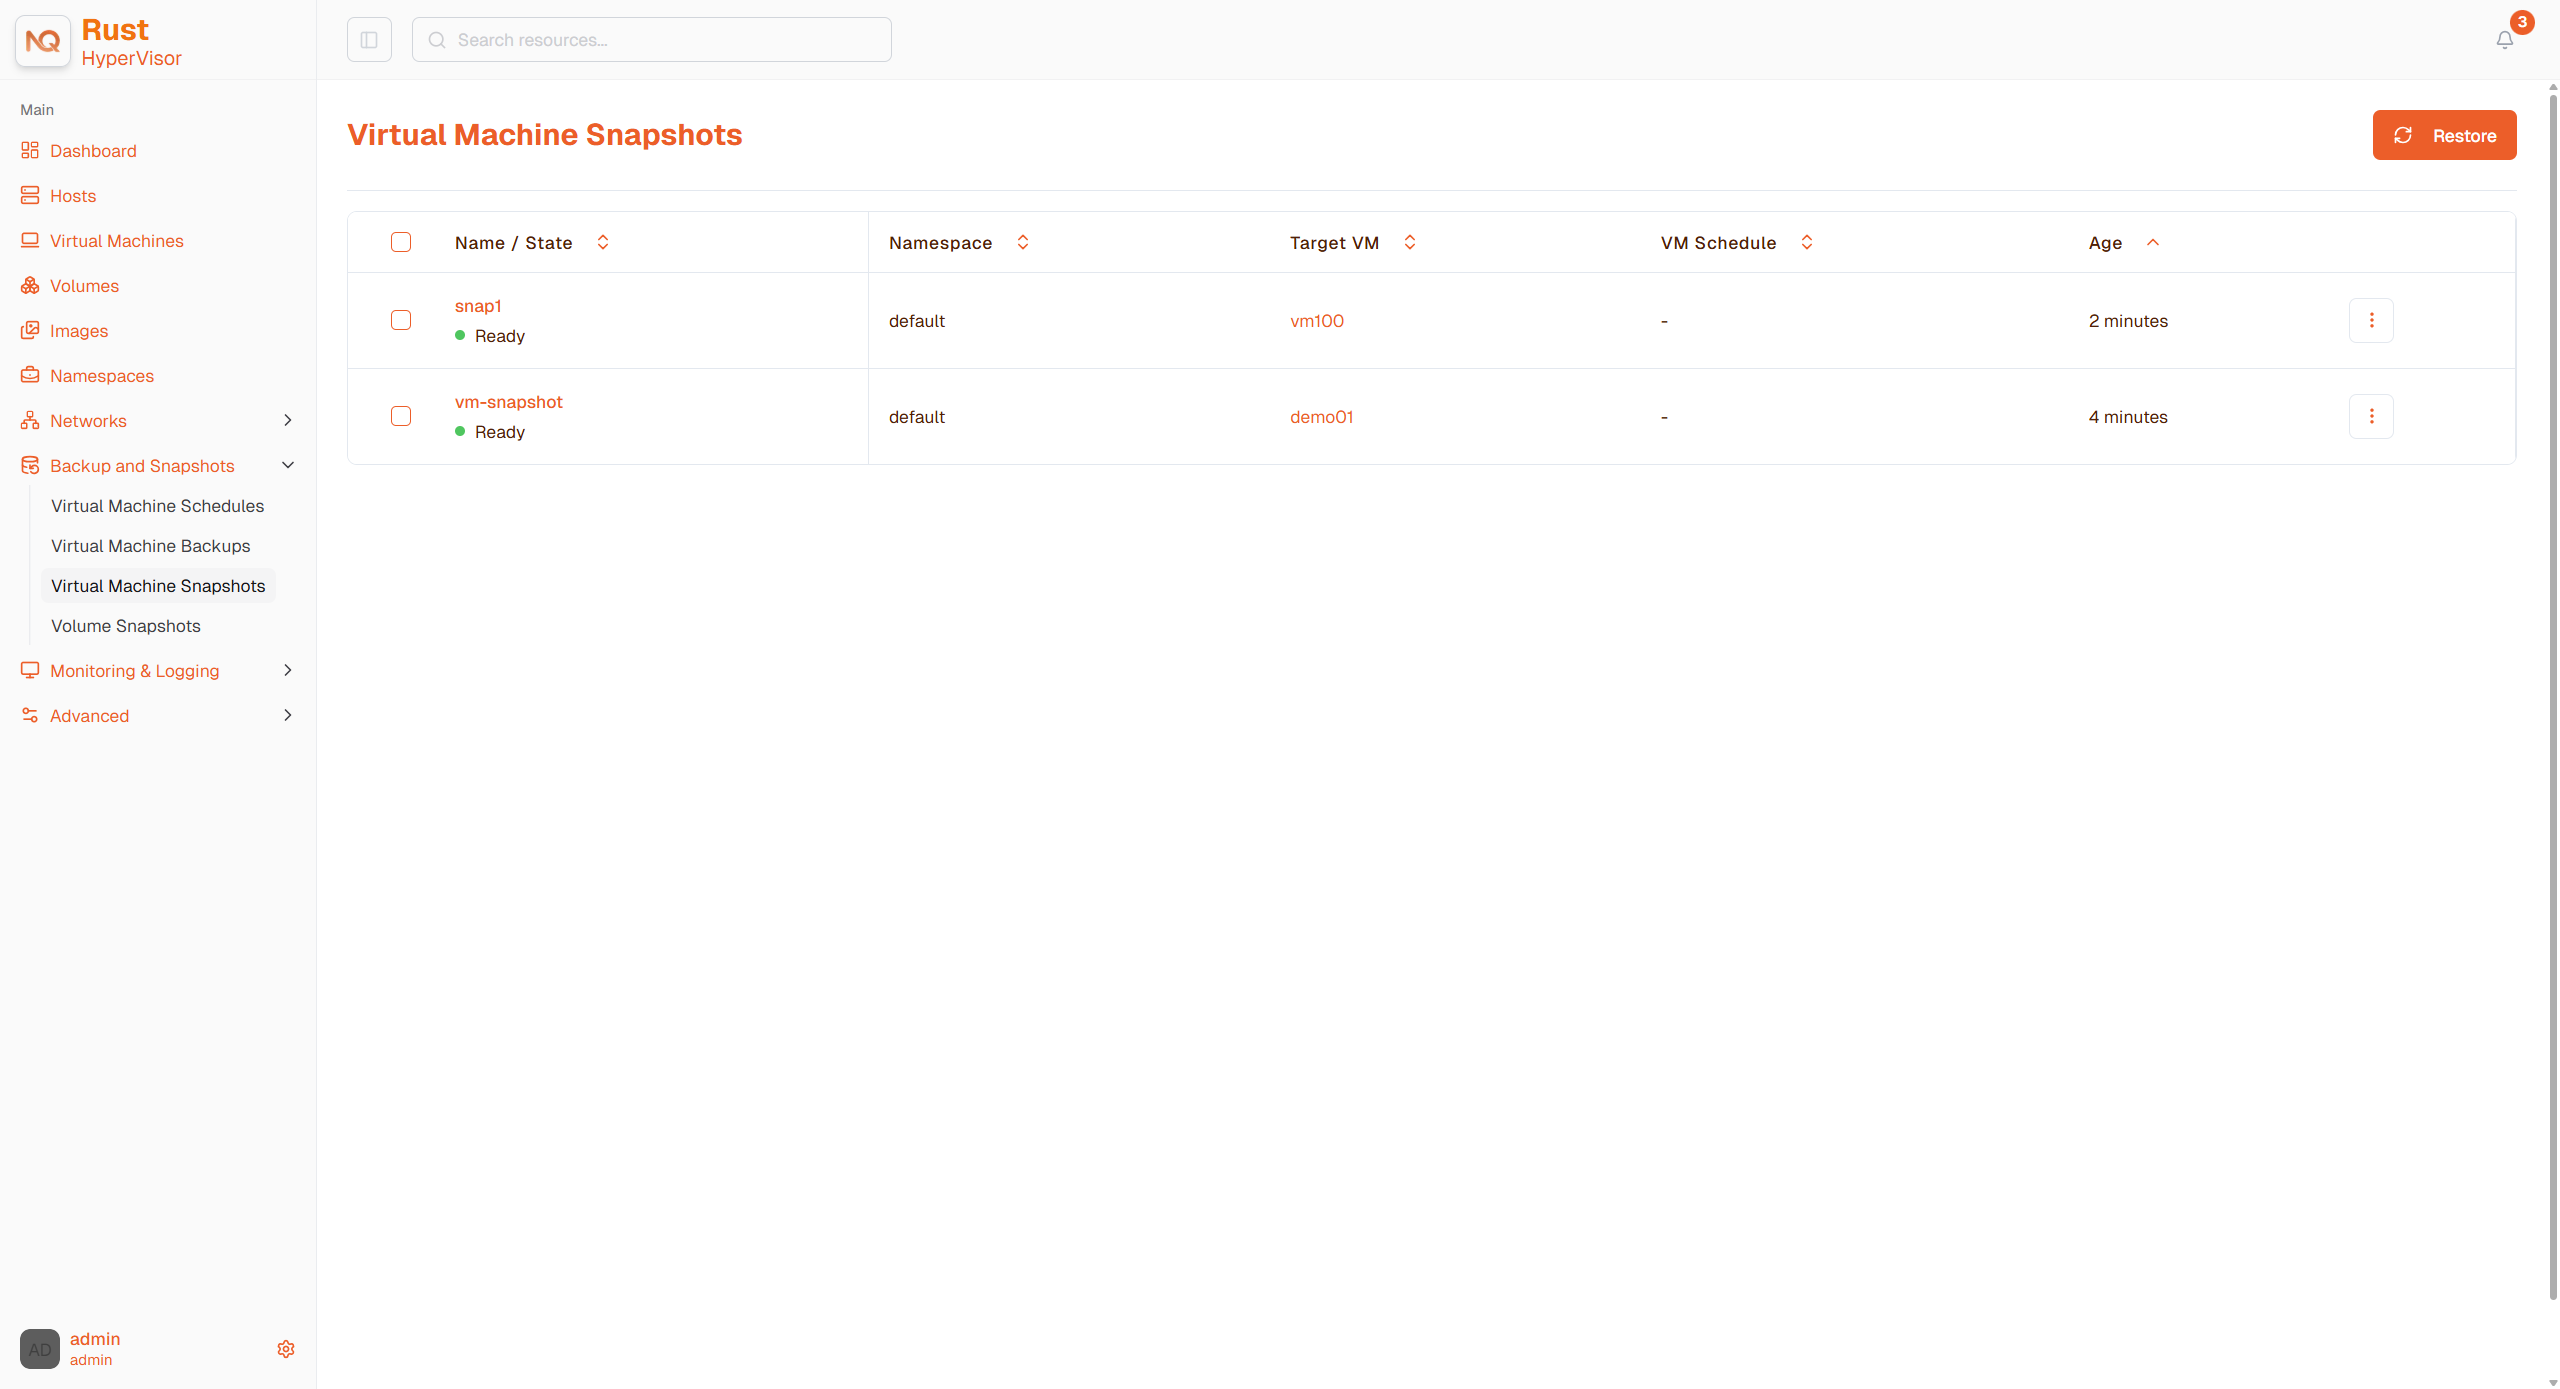Click the Monitoring & Logging monitor icon
2560x1389 pixels.
click(x=30, y=670)
